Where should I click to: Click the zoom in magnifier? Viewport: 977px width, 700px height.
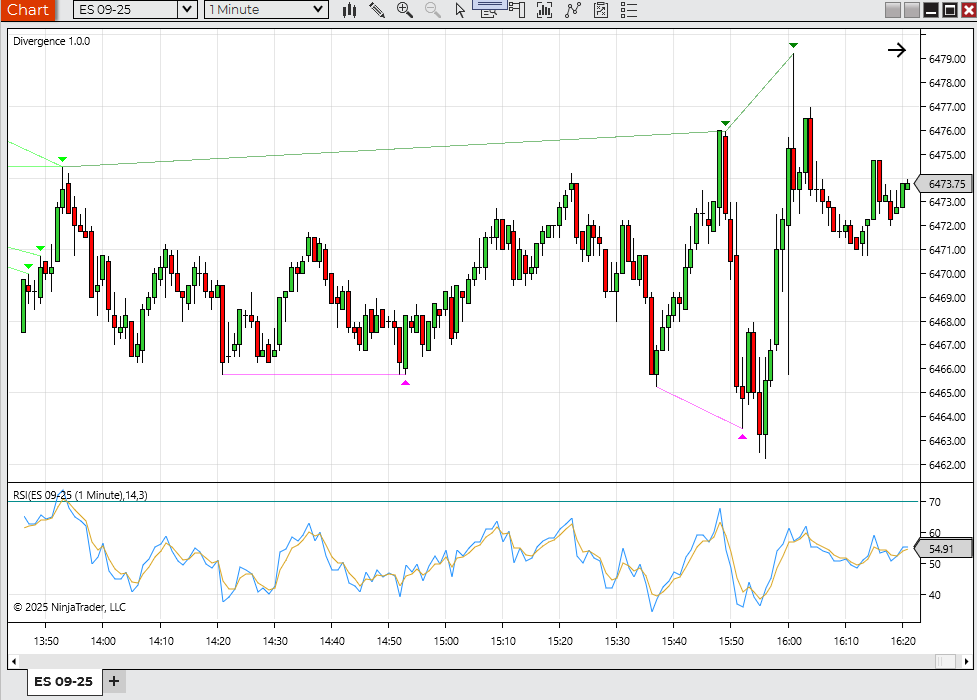tap(404, 10)
